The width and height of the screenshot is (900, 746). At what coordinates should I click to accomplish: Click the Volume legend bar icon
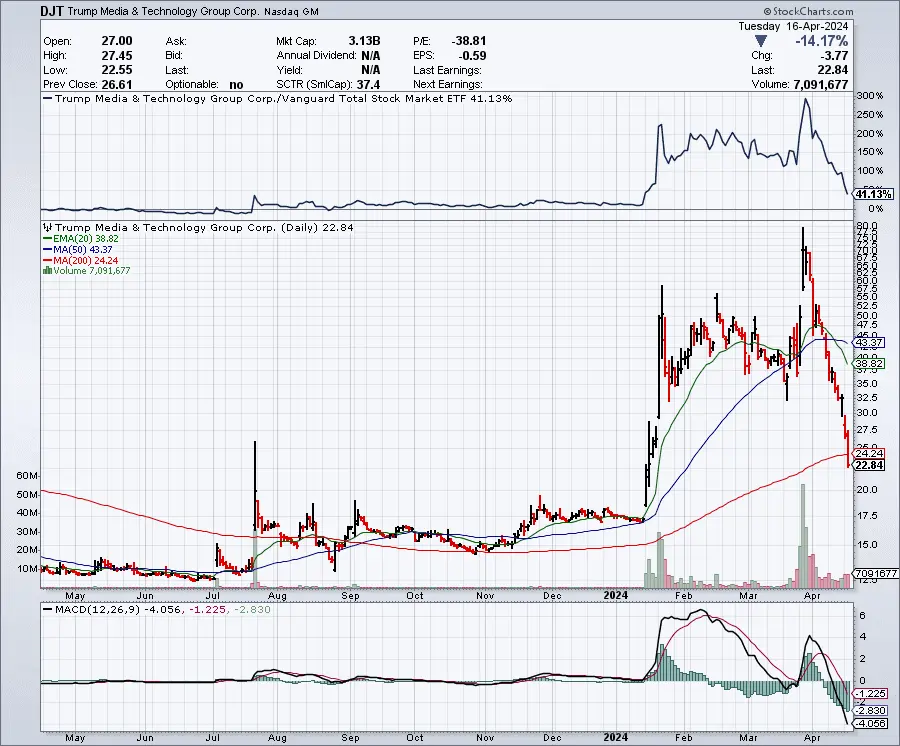44,271
